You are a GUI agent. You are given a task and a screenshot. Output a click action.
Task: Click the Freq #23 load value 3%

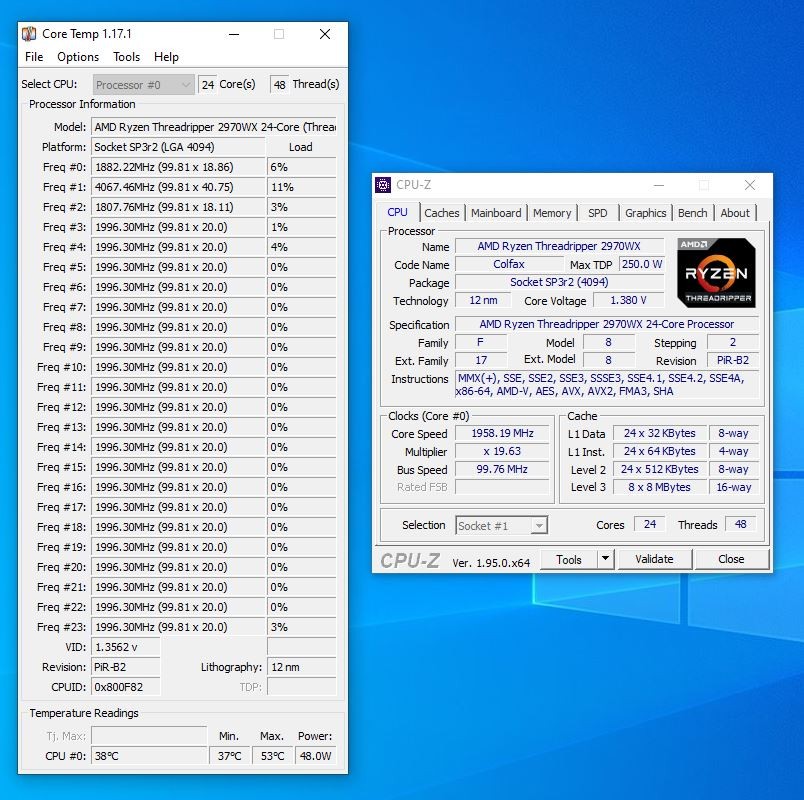point(302,627)
